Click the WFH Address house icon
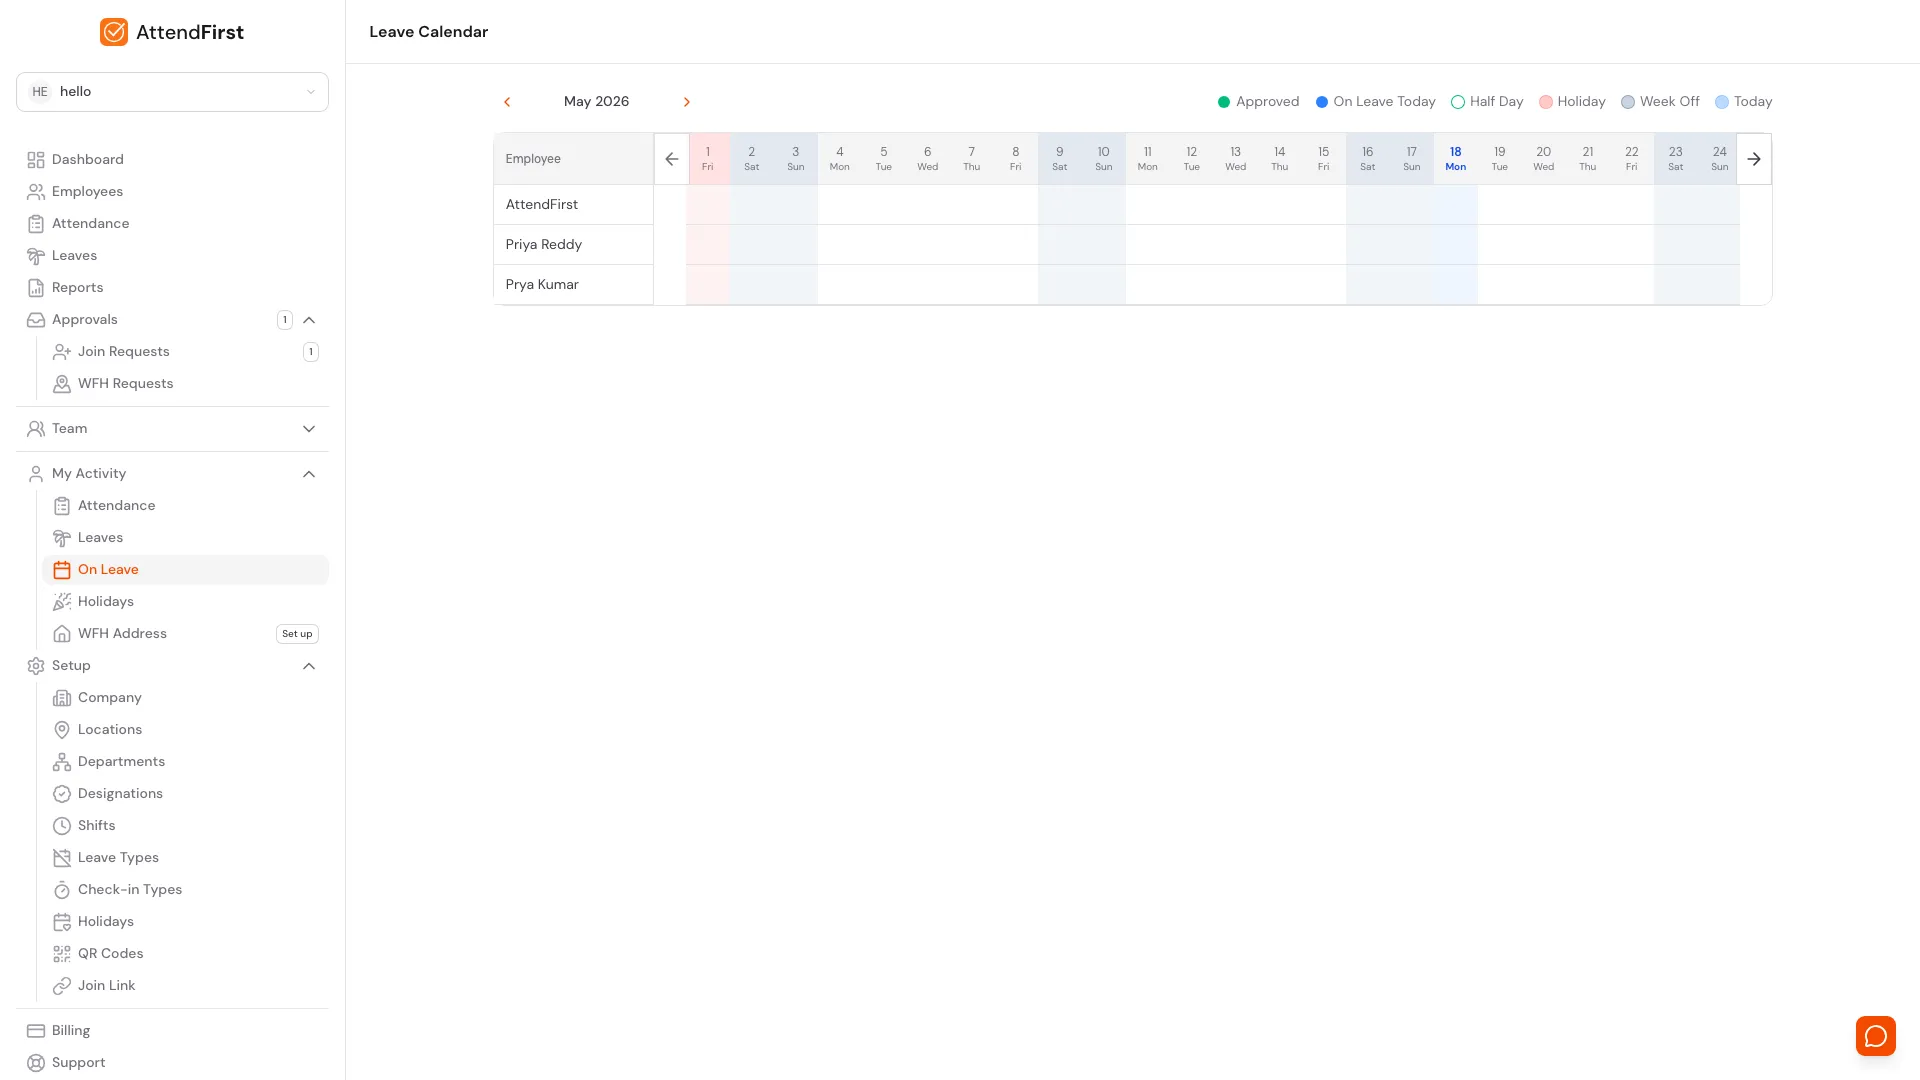 tap(62, 634)
